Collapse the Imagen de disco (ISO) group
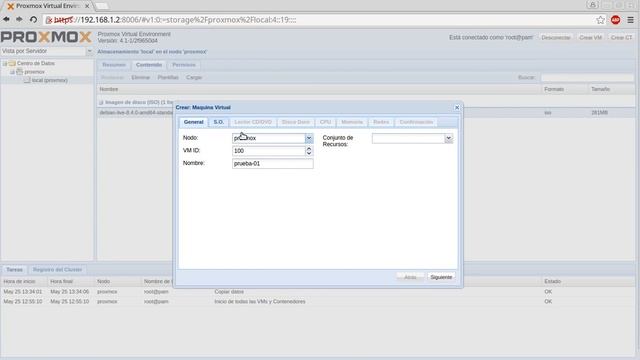The image size is (640, 360). click(x=101, y=102)
